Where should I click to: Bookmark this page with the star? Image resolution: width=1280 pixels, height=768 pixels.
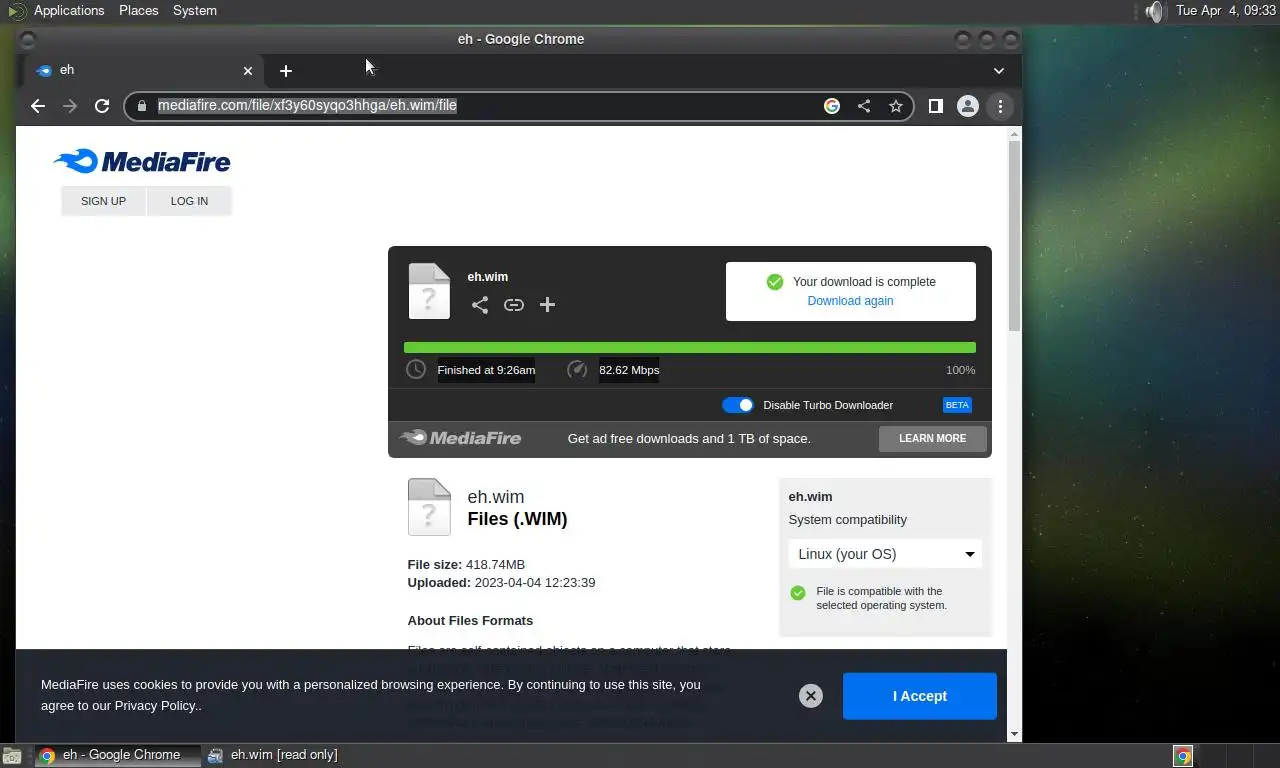click(896, 106)
